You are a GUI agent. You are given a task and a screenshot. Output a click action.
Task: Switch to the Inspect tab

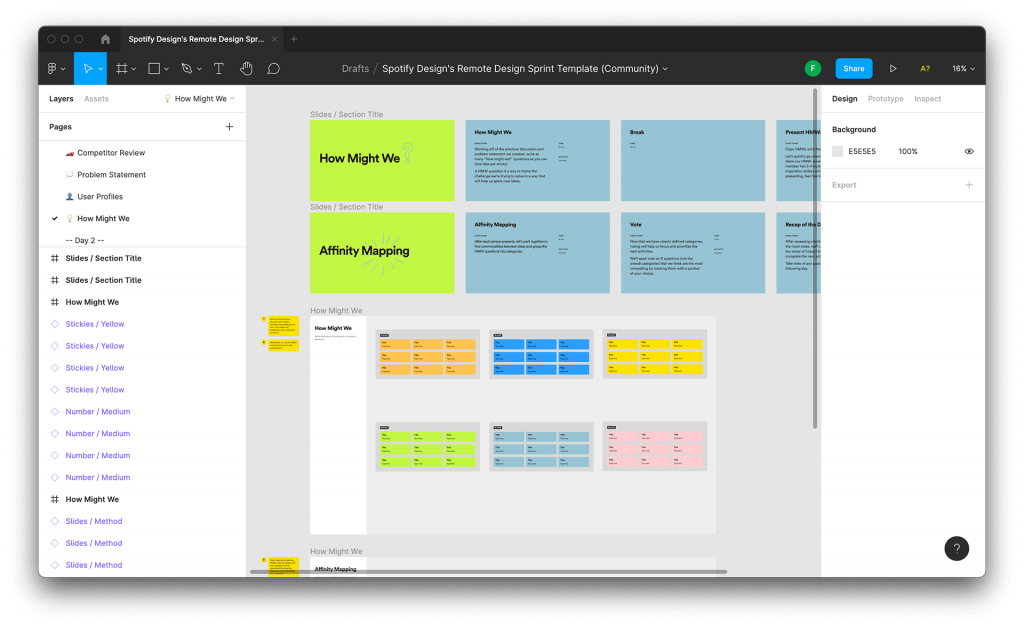coord(927,99)
